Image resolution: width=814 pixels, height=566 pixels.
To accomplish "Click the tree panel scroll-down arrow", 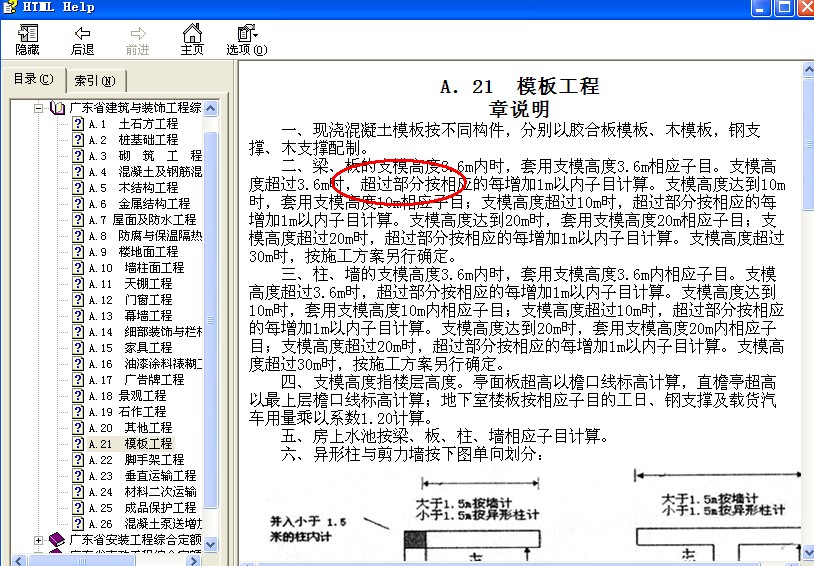I will click(211, 545).
